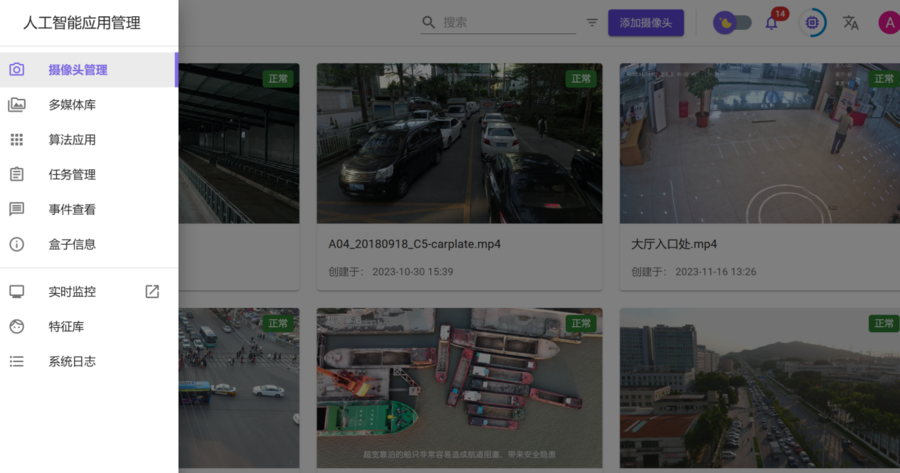Click the 任务管理 clipboard icon
This screenshot has height=473, width=900.
tap(17, 174)
